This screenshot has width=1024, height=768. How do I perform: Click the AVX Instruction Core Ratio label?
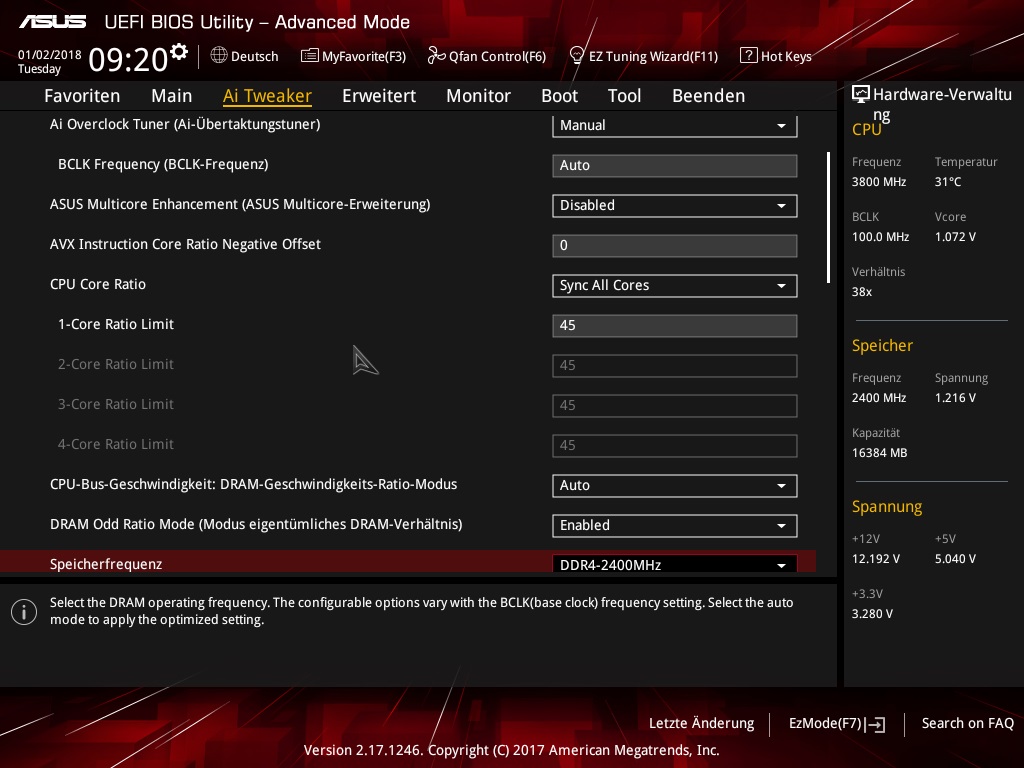coord(185,244)
